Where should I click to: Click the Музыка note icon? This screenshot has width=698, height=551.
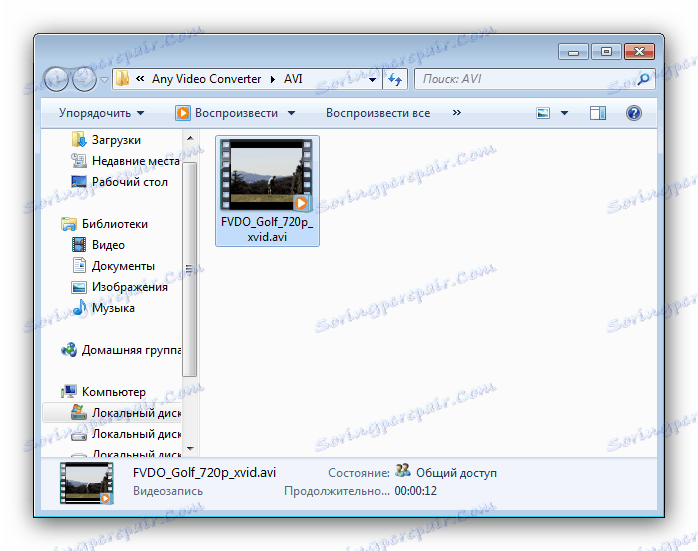click(80, 307)
